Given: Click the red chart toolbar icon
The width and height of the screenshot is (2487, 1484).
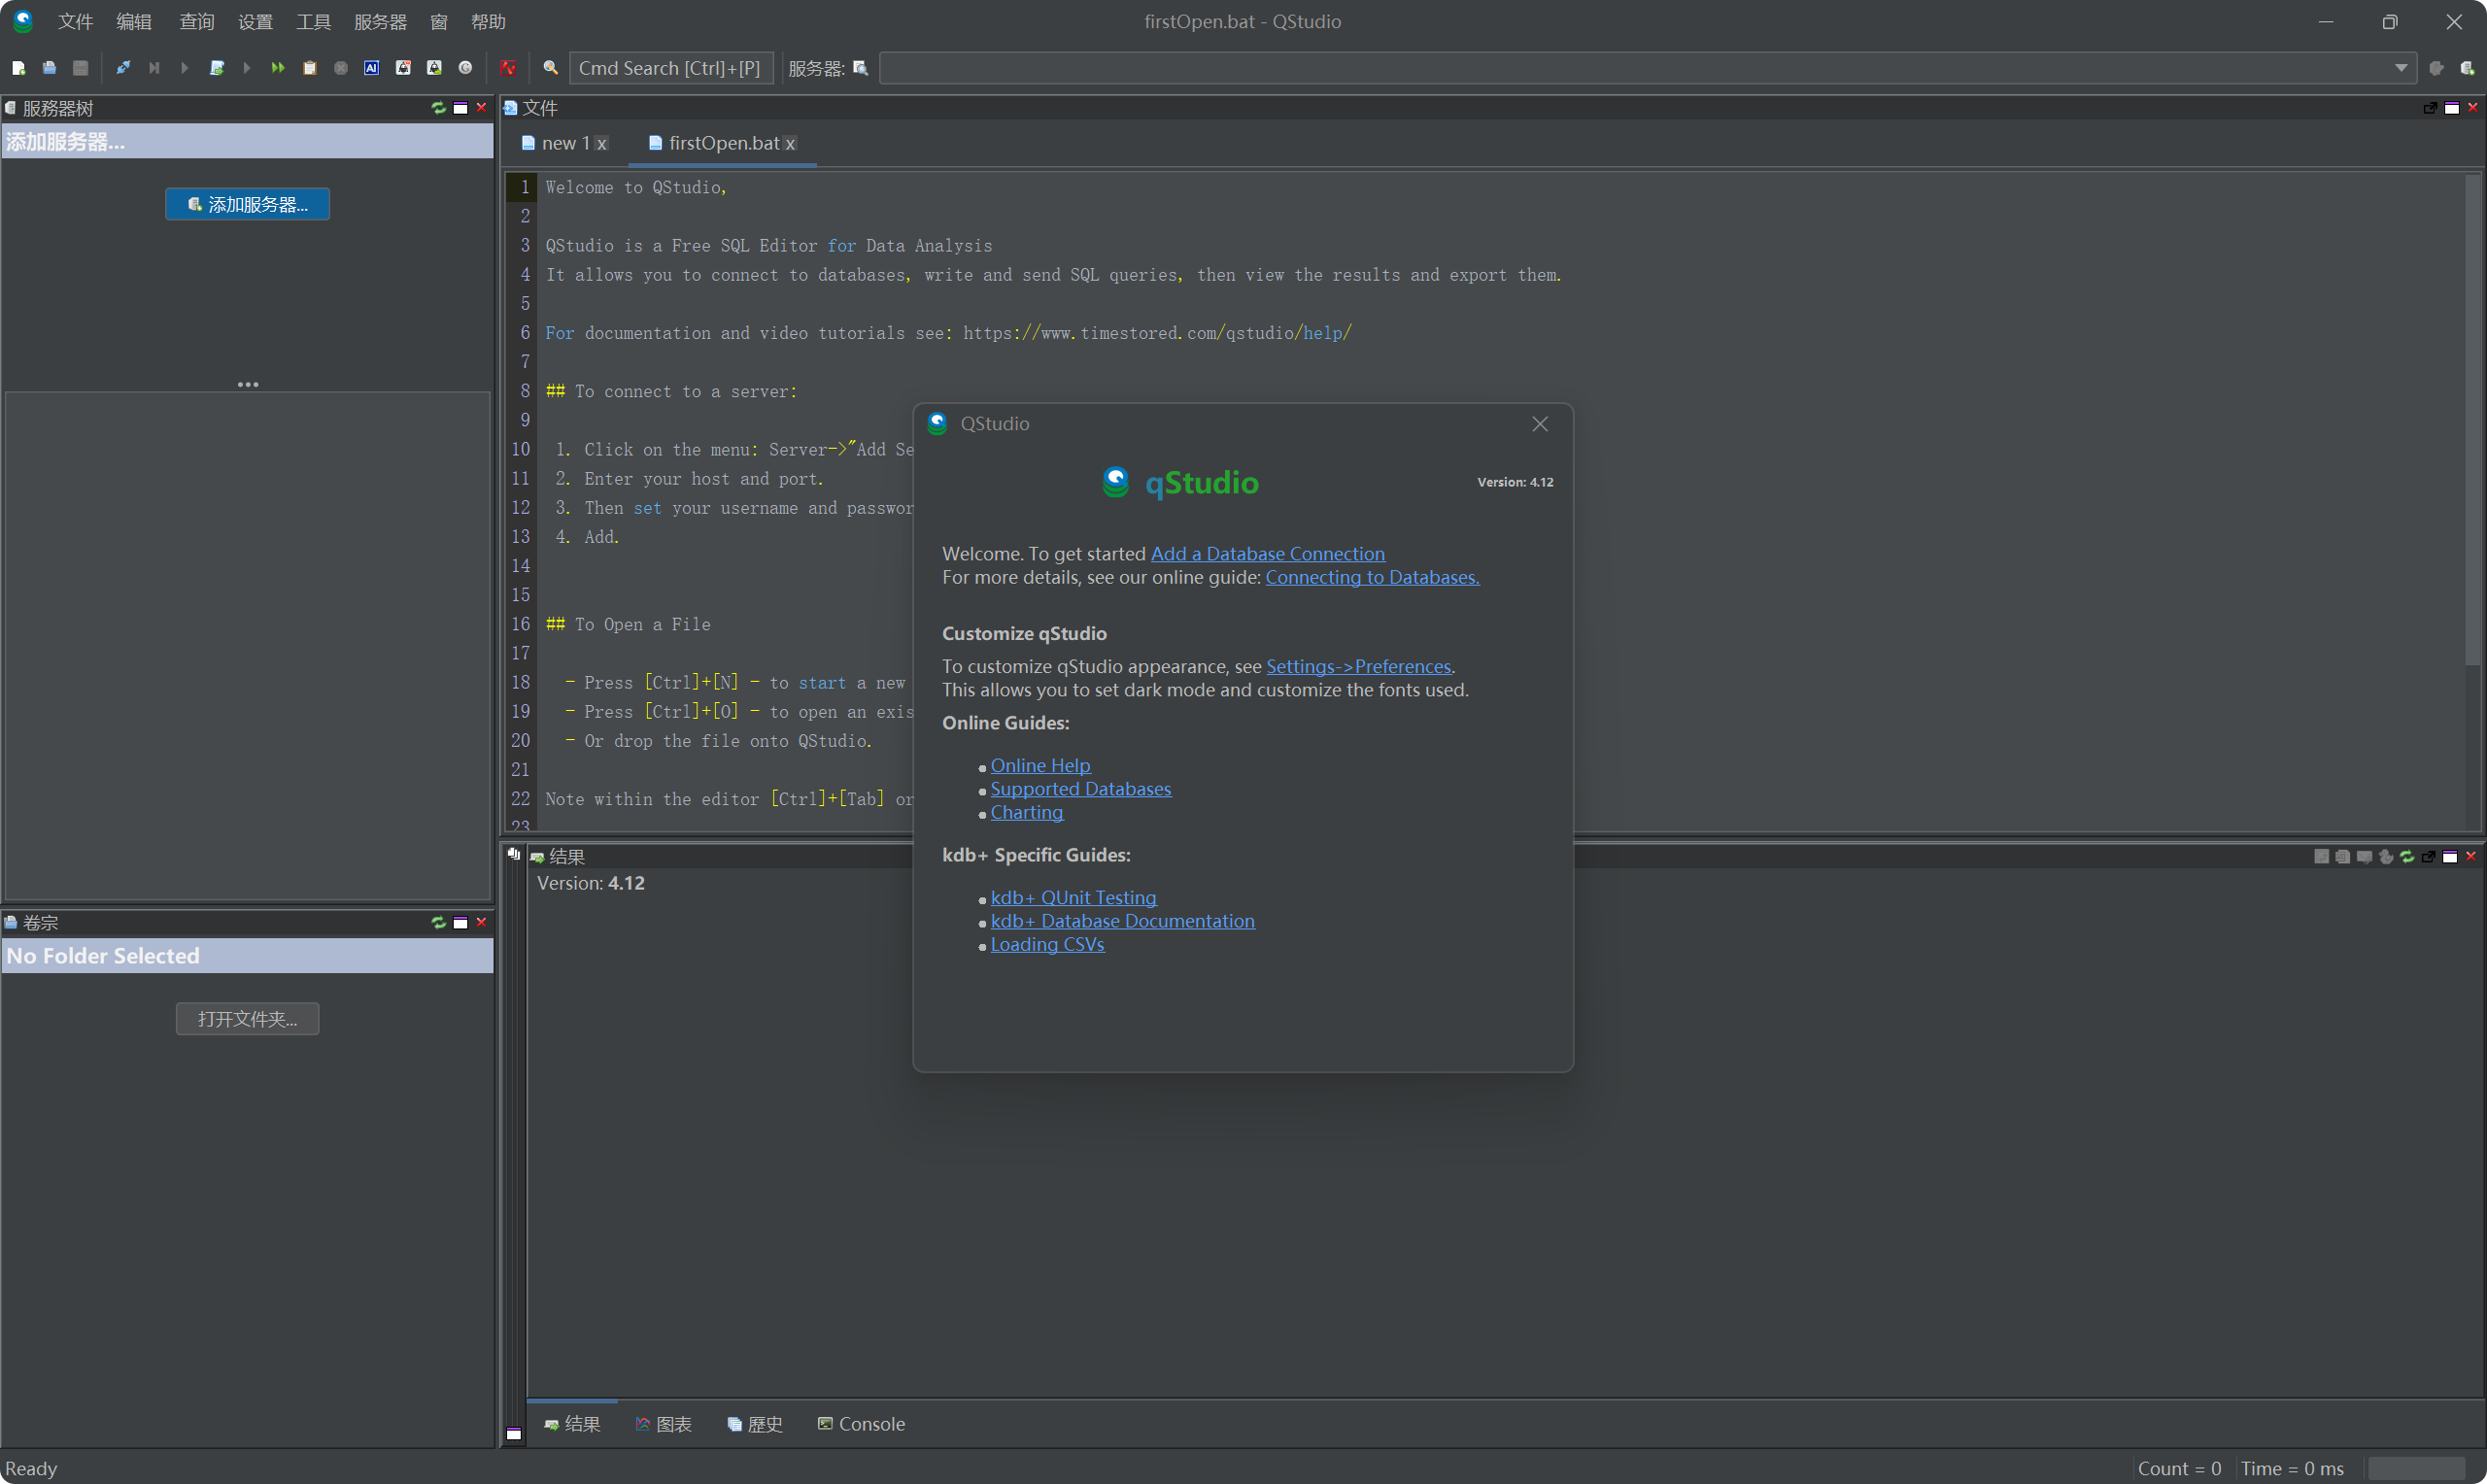Looking at the screenshot, I should pyautogui.click(x=509, y=67).
